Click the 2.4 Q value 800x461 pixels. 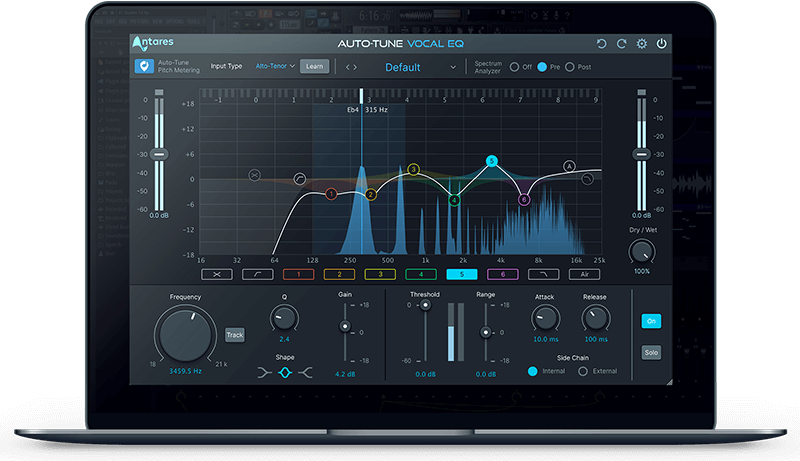(284, 339)
